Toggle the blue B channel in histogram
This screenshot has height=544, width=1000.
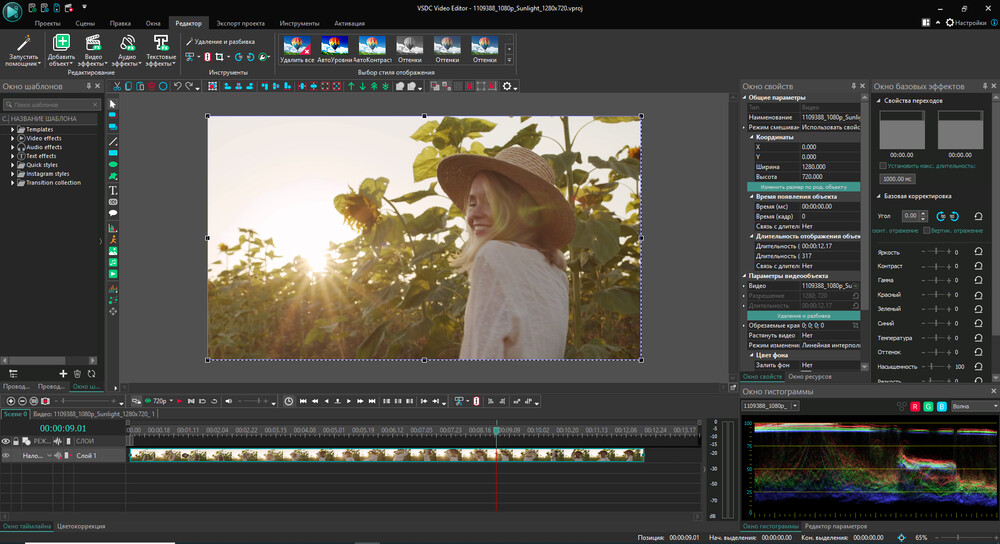941,406
